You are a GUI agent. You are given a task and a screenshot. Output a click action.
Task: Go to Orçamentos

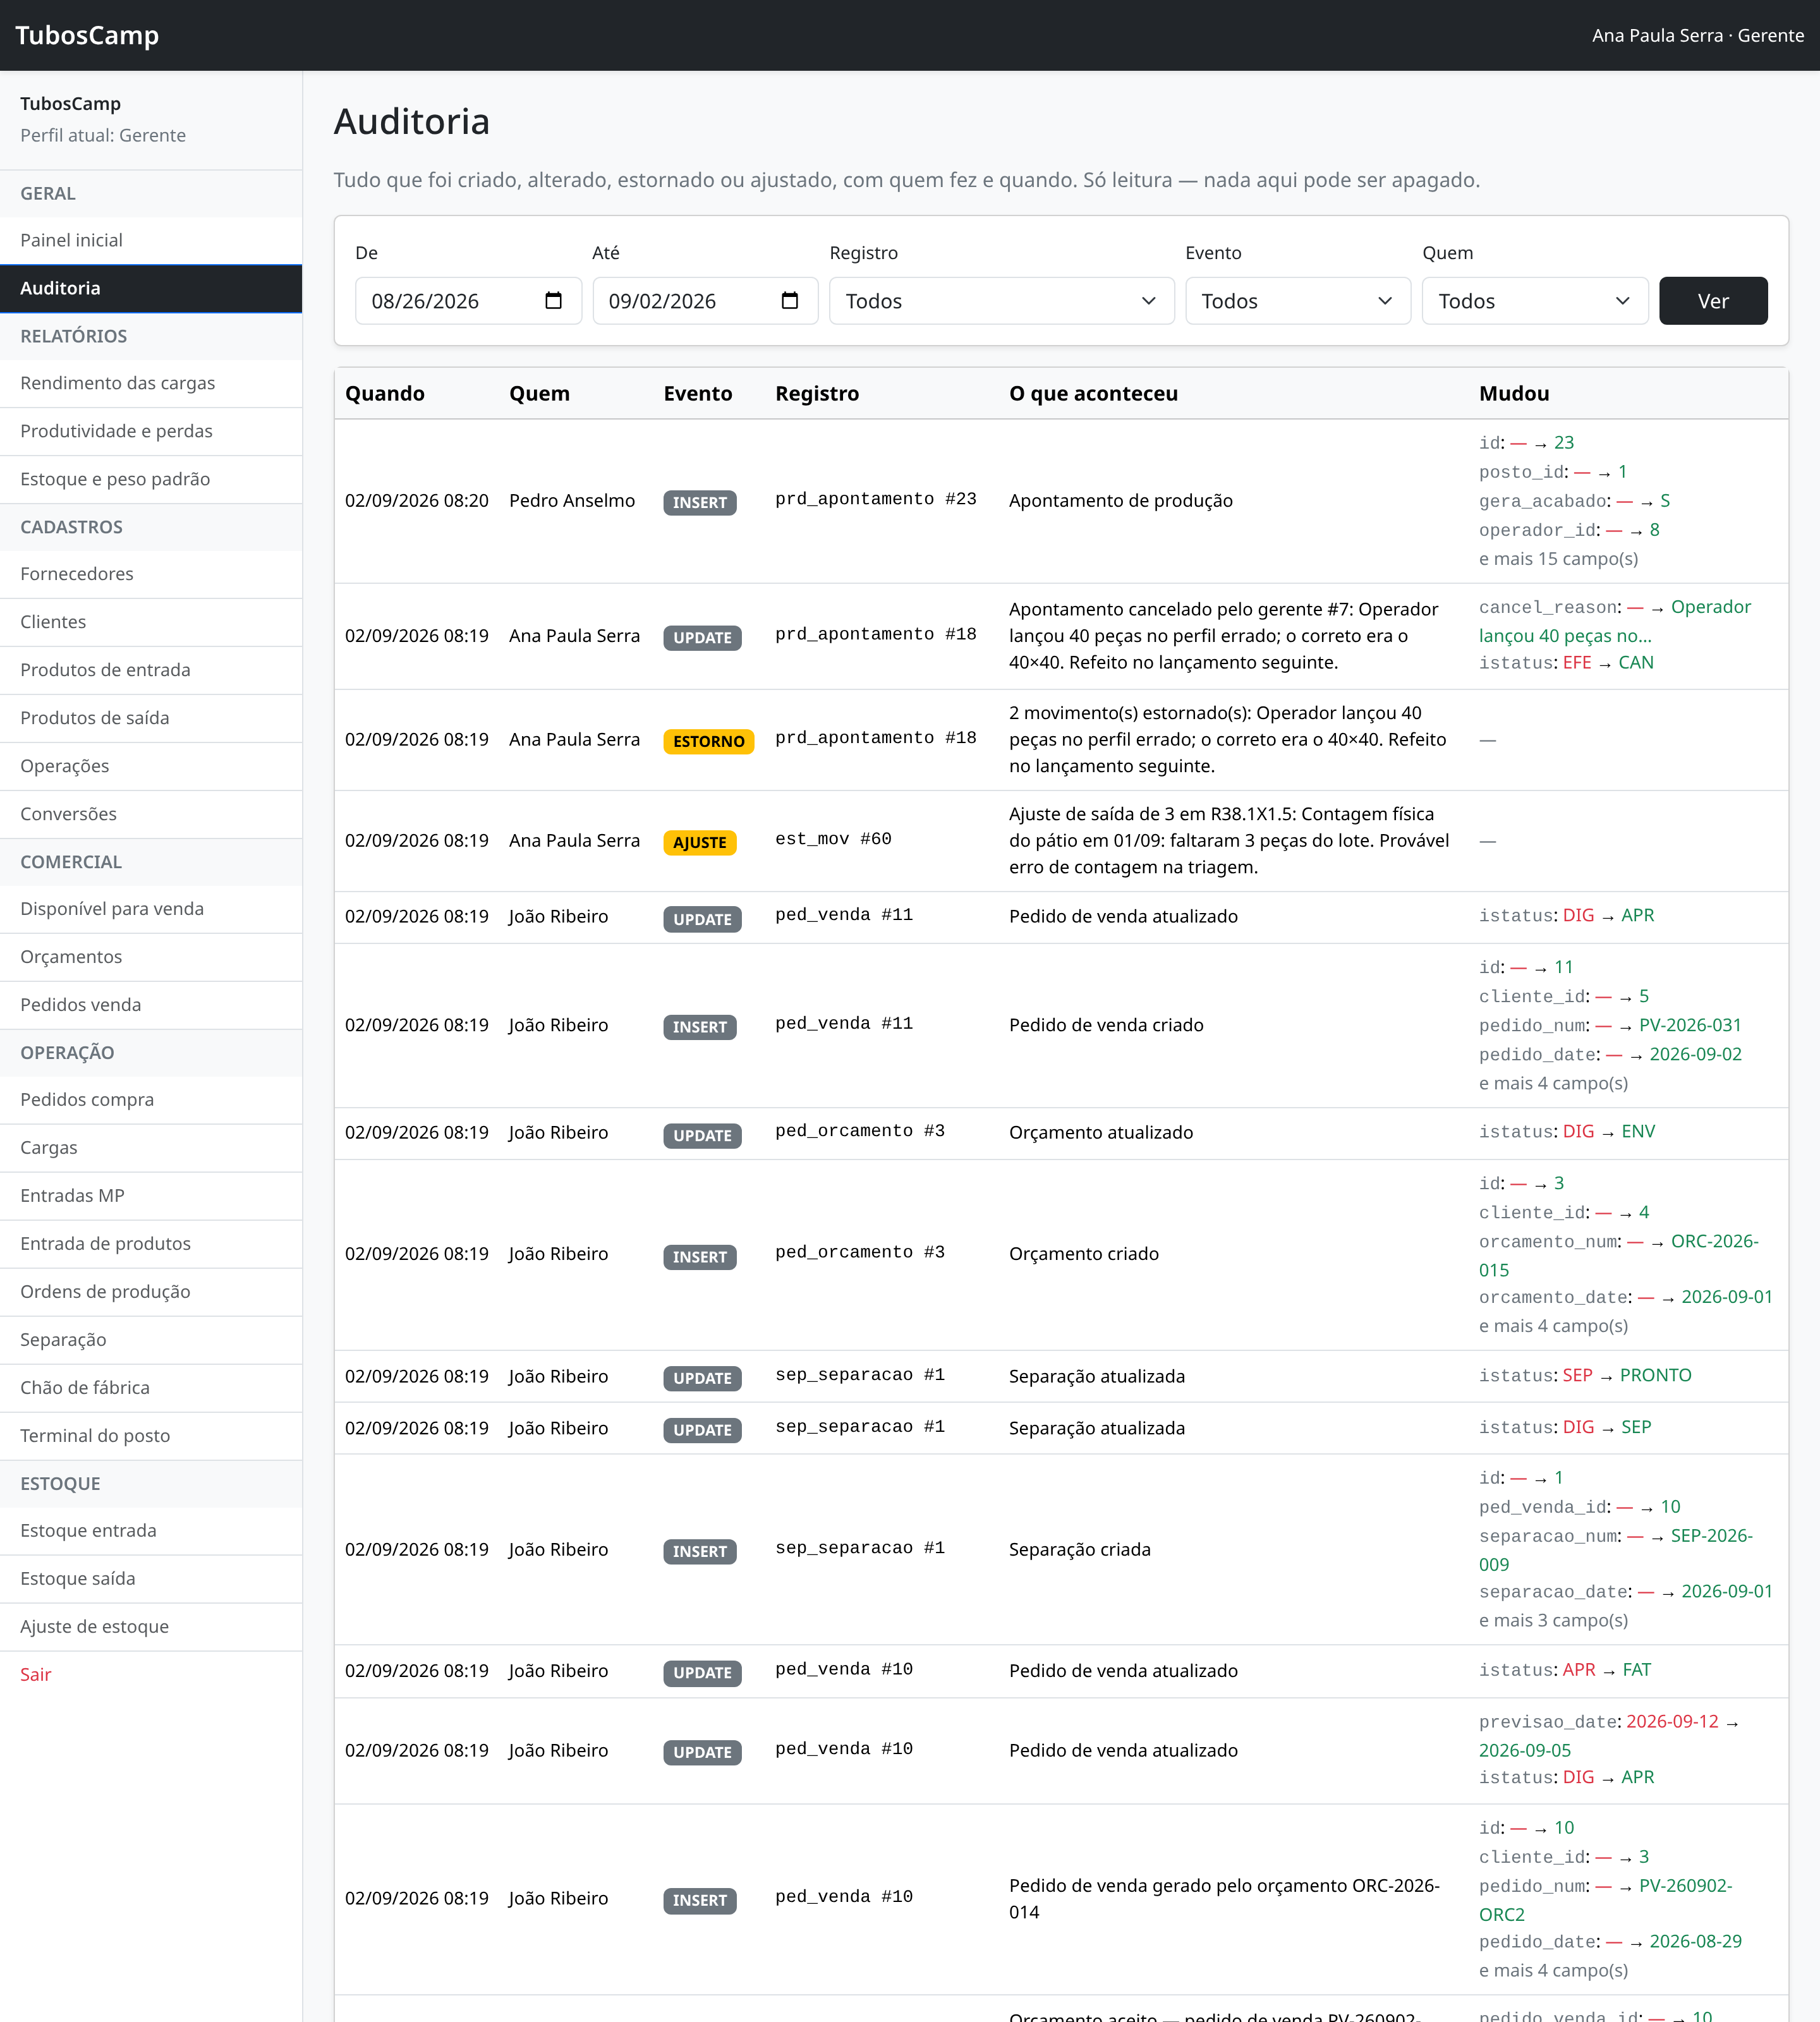pos(151,957)
